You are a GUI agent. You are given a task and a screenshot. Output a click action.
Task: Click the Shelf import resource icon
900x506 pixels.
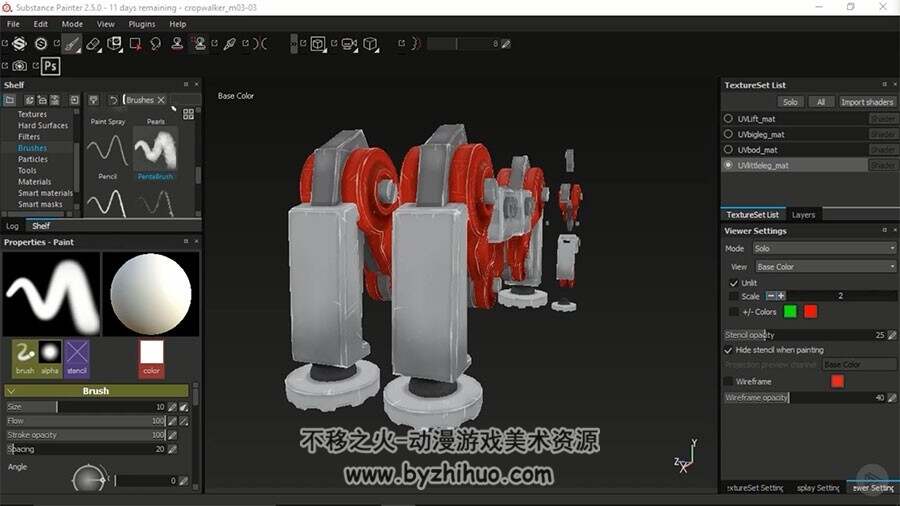point(75,100)
